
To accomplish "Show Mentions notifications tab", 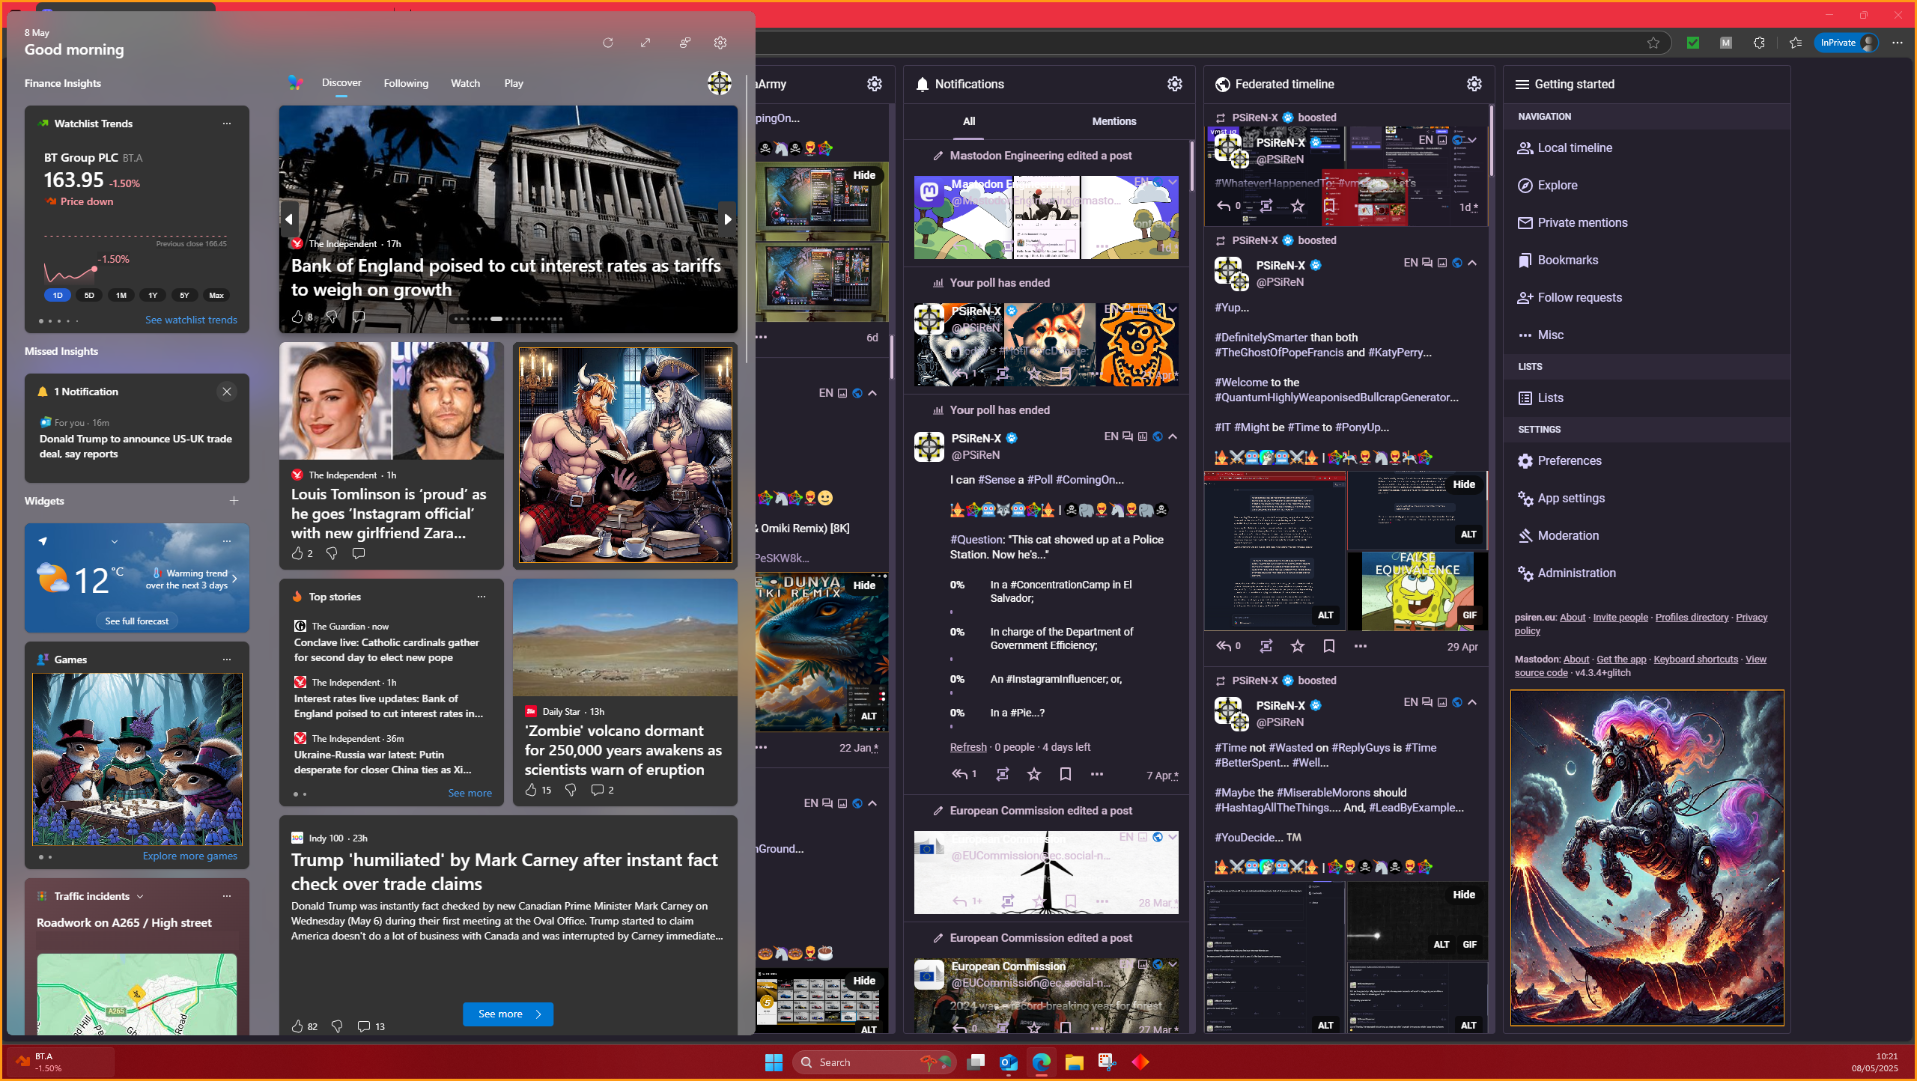I will pyautogui.click(x=1113, y=121).
